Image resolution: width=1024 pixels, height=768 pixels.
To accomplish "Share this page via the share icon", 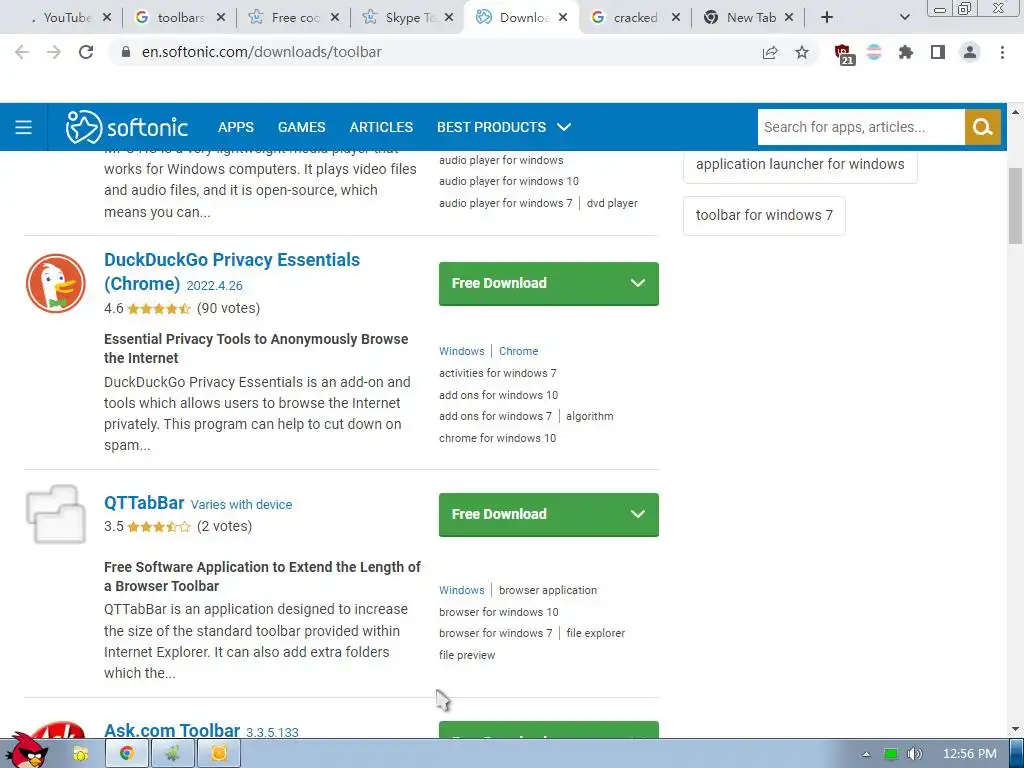I will point(770,52).
